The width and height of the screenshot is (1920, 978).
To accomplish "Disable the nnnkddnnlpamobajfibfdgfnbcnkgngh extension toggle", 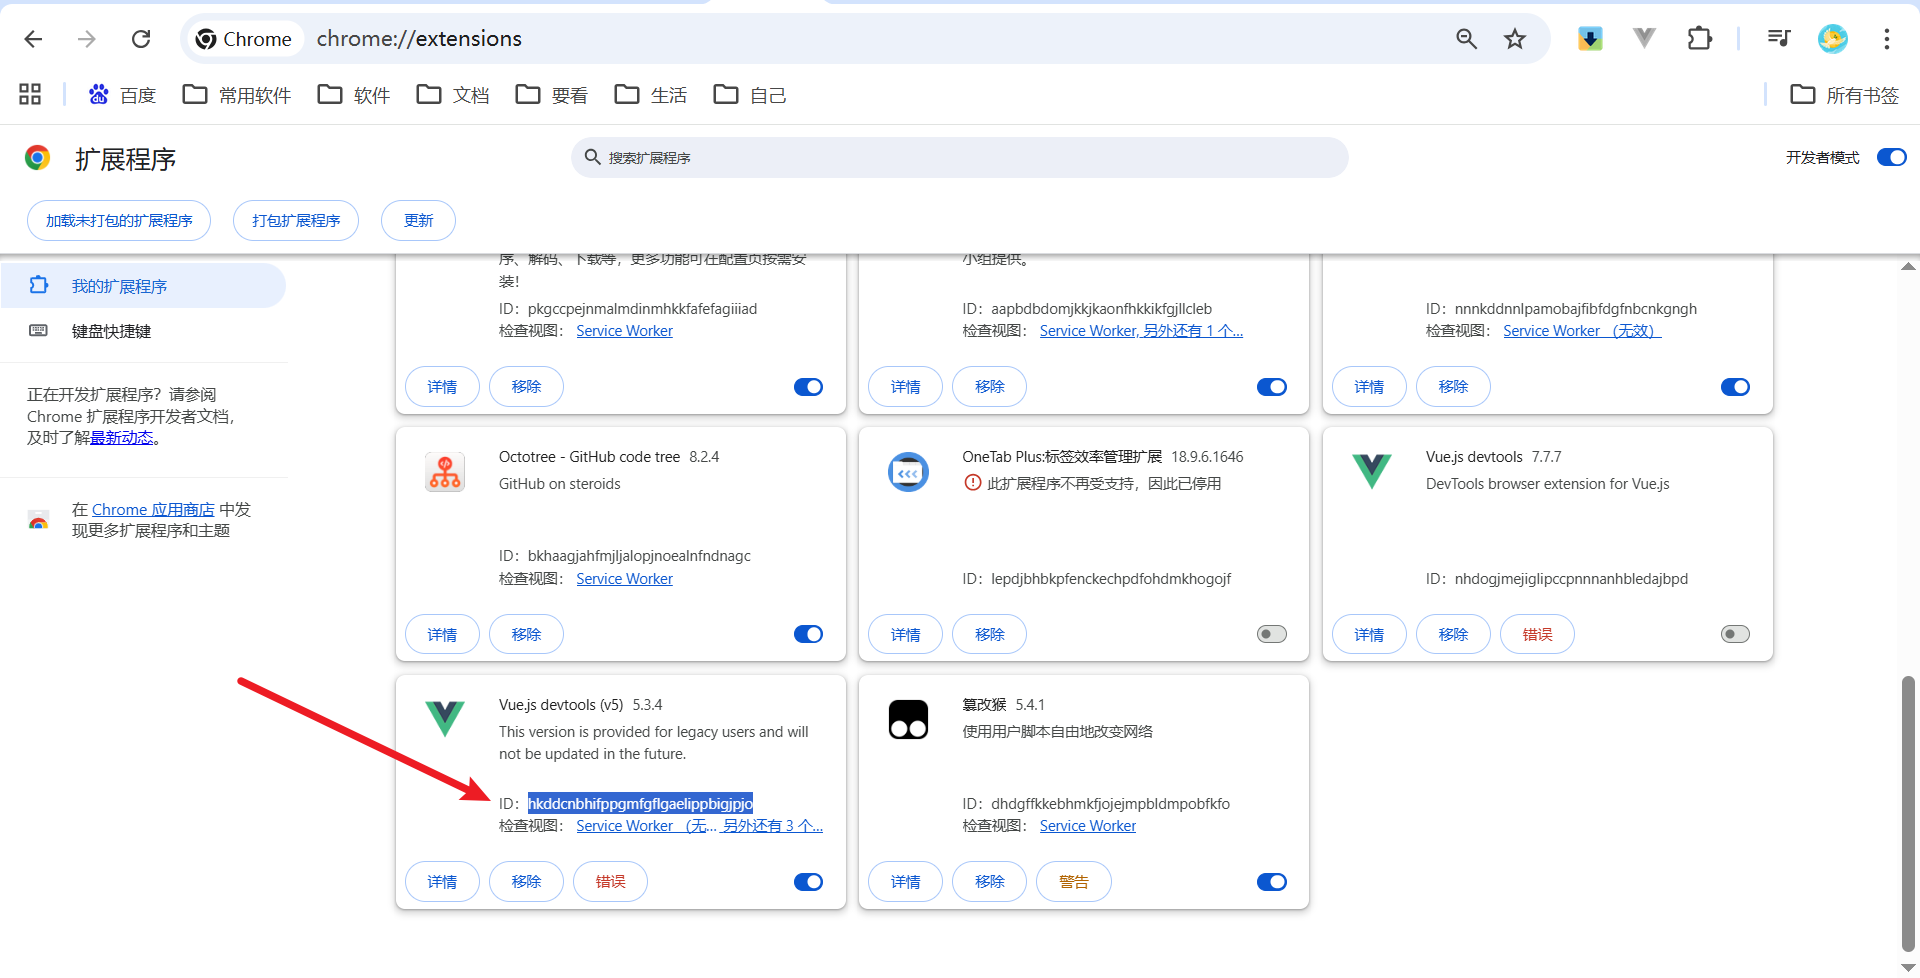I will pos(1735,387).
